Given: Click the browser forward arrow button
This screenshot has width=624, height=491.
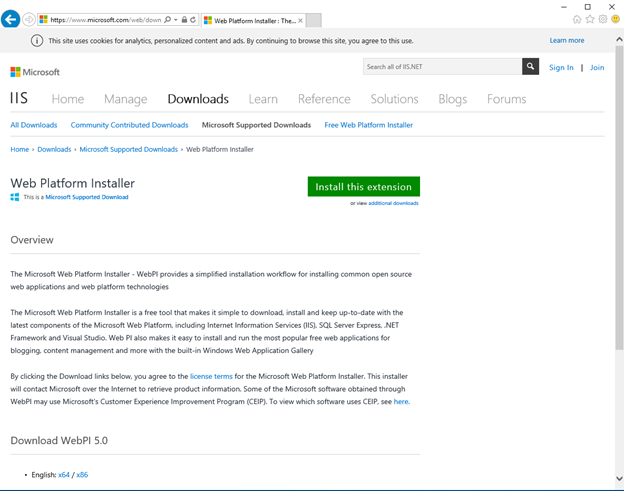Looking at the screenshot, I should (29, 19).
